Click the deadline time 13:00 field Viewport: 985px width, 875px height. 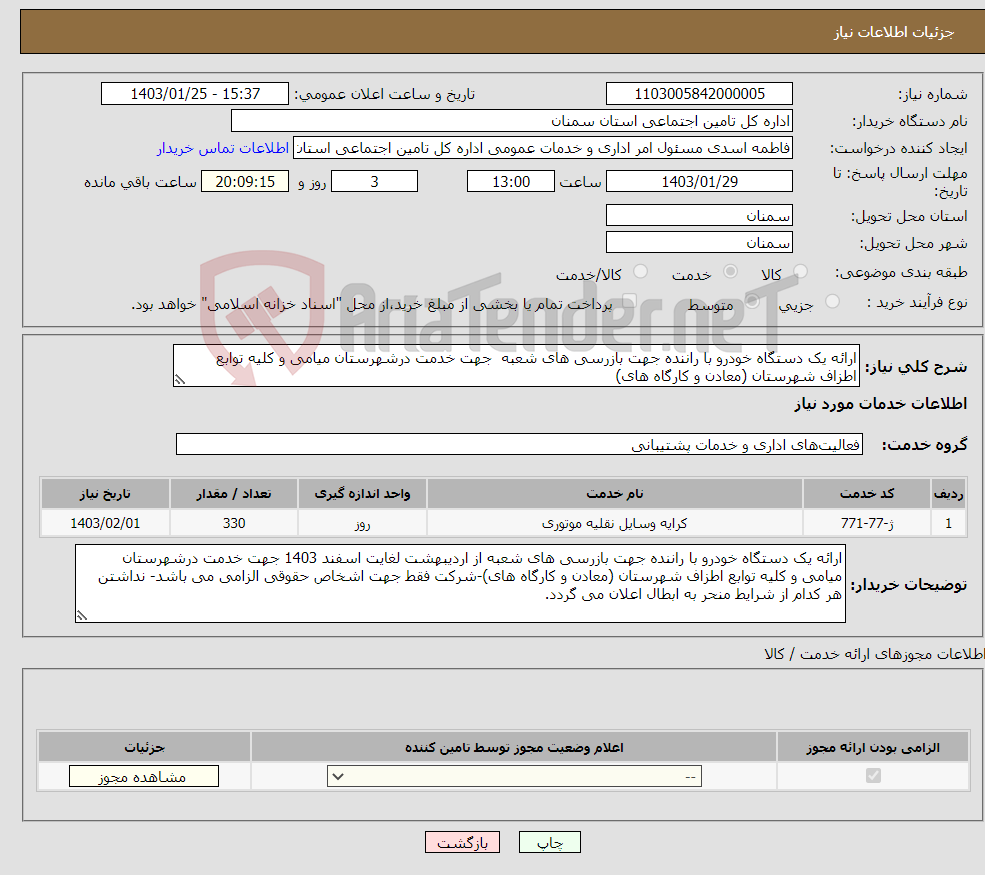tap(511, 182)
